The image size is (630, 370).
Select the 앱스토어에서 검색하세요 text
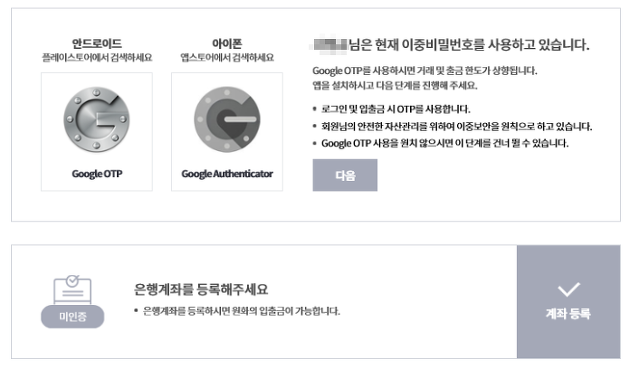tap(227, 57)
